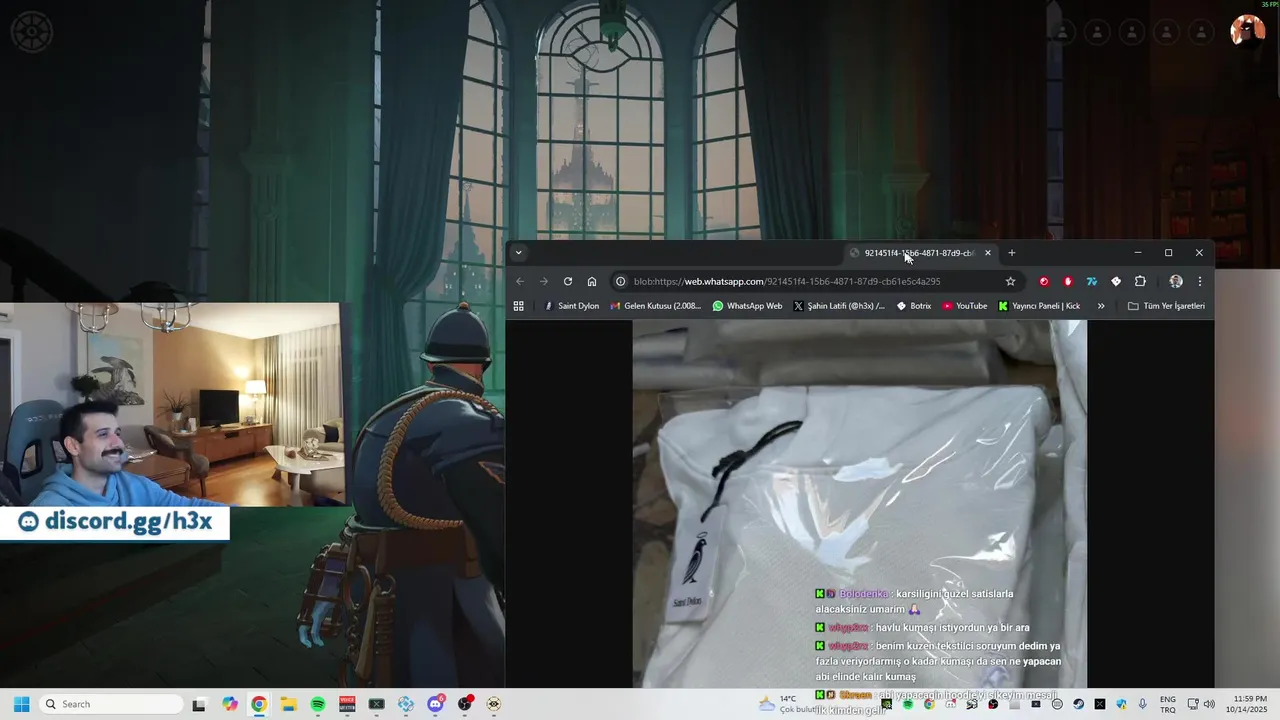Image resolution: width=1280 pixels, height=720 pixels.
Task: Open the Saint Dylon bookmark
Action: click(572, 306)
